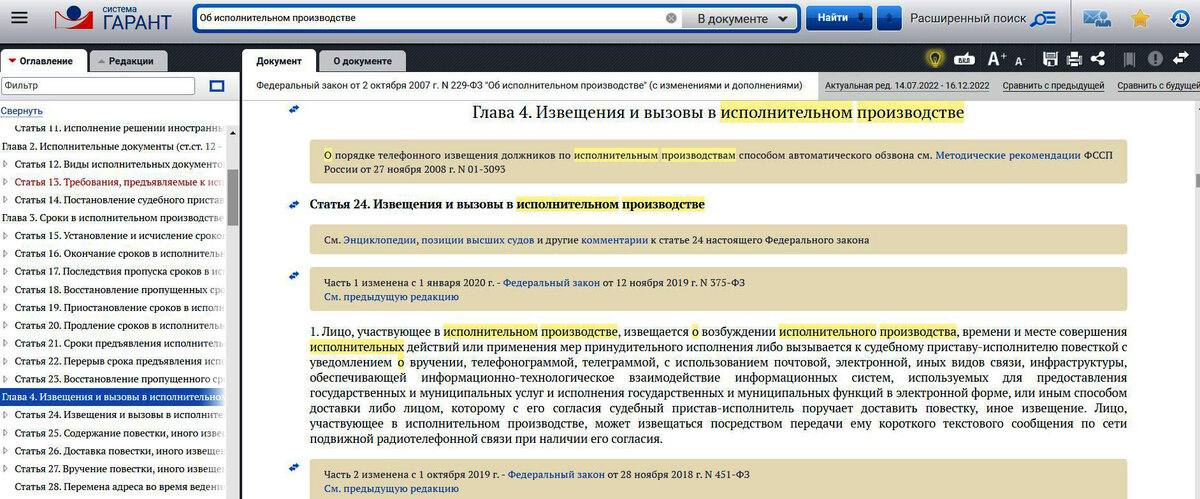Click the Найти search button

[x=839, y=18]
